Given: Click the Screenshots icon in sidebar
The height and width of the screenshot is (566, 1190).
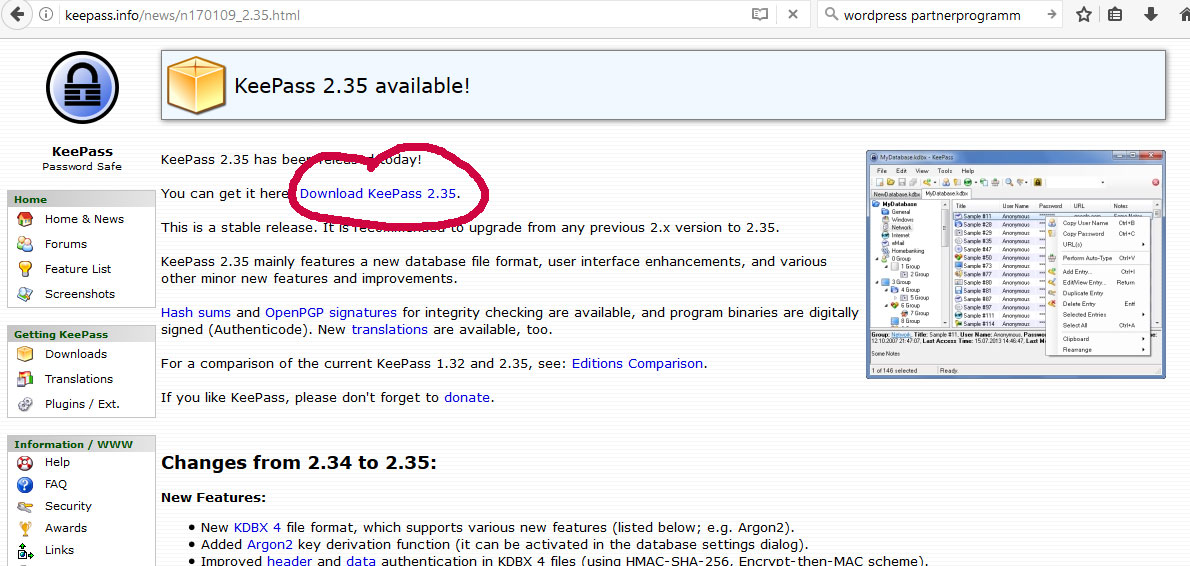Looking at the screenshot, I should pyautogui.click(x=25, y=294).
